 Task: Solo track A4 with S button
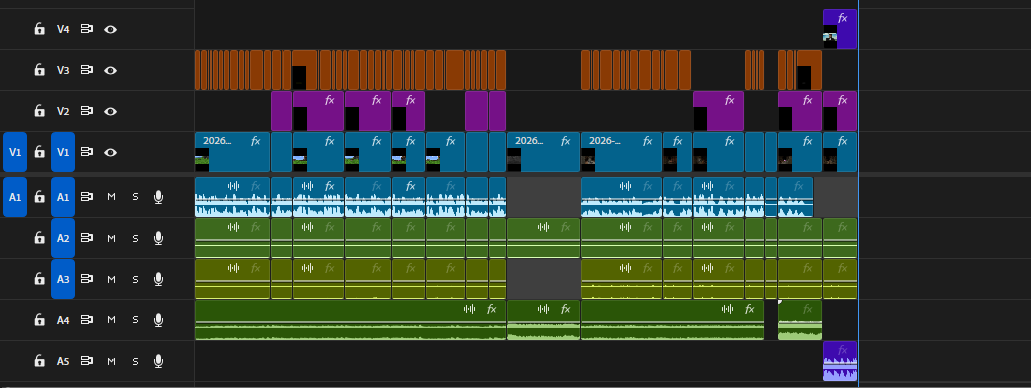[135, 320]
